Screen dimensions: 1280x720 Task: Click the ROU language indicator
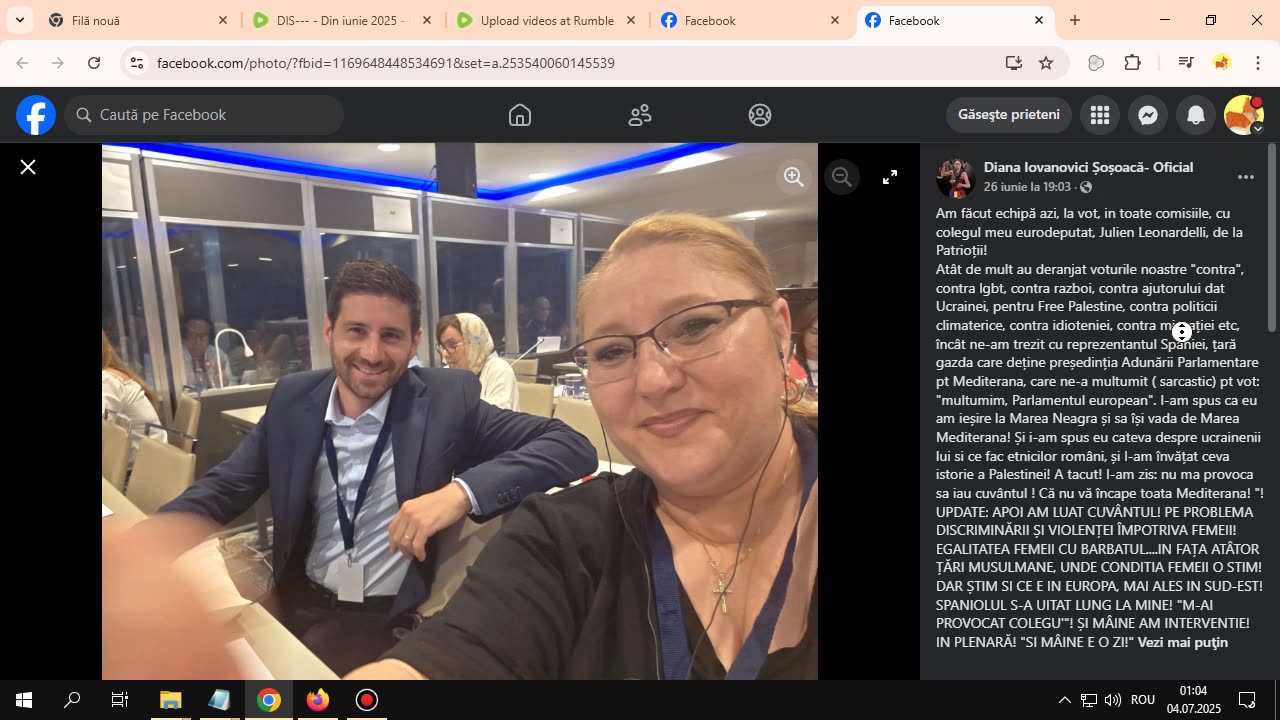pyautogui.click(x=1143, y=700)
